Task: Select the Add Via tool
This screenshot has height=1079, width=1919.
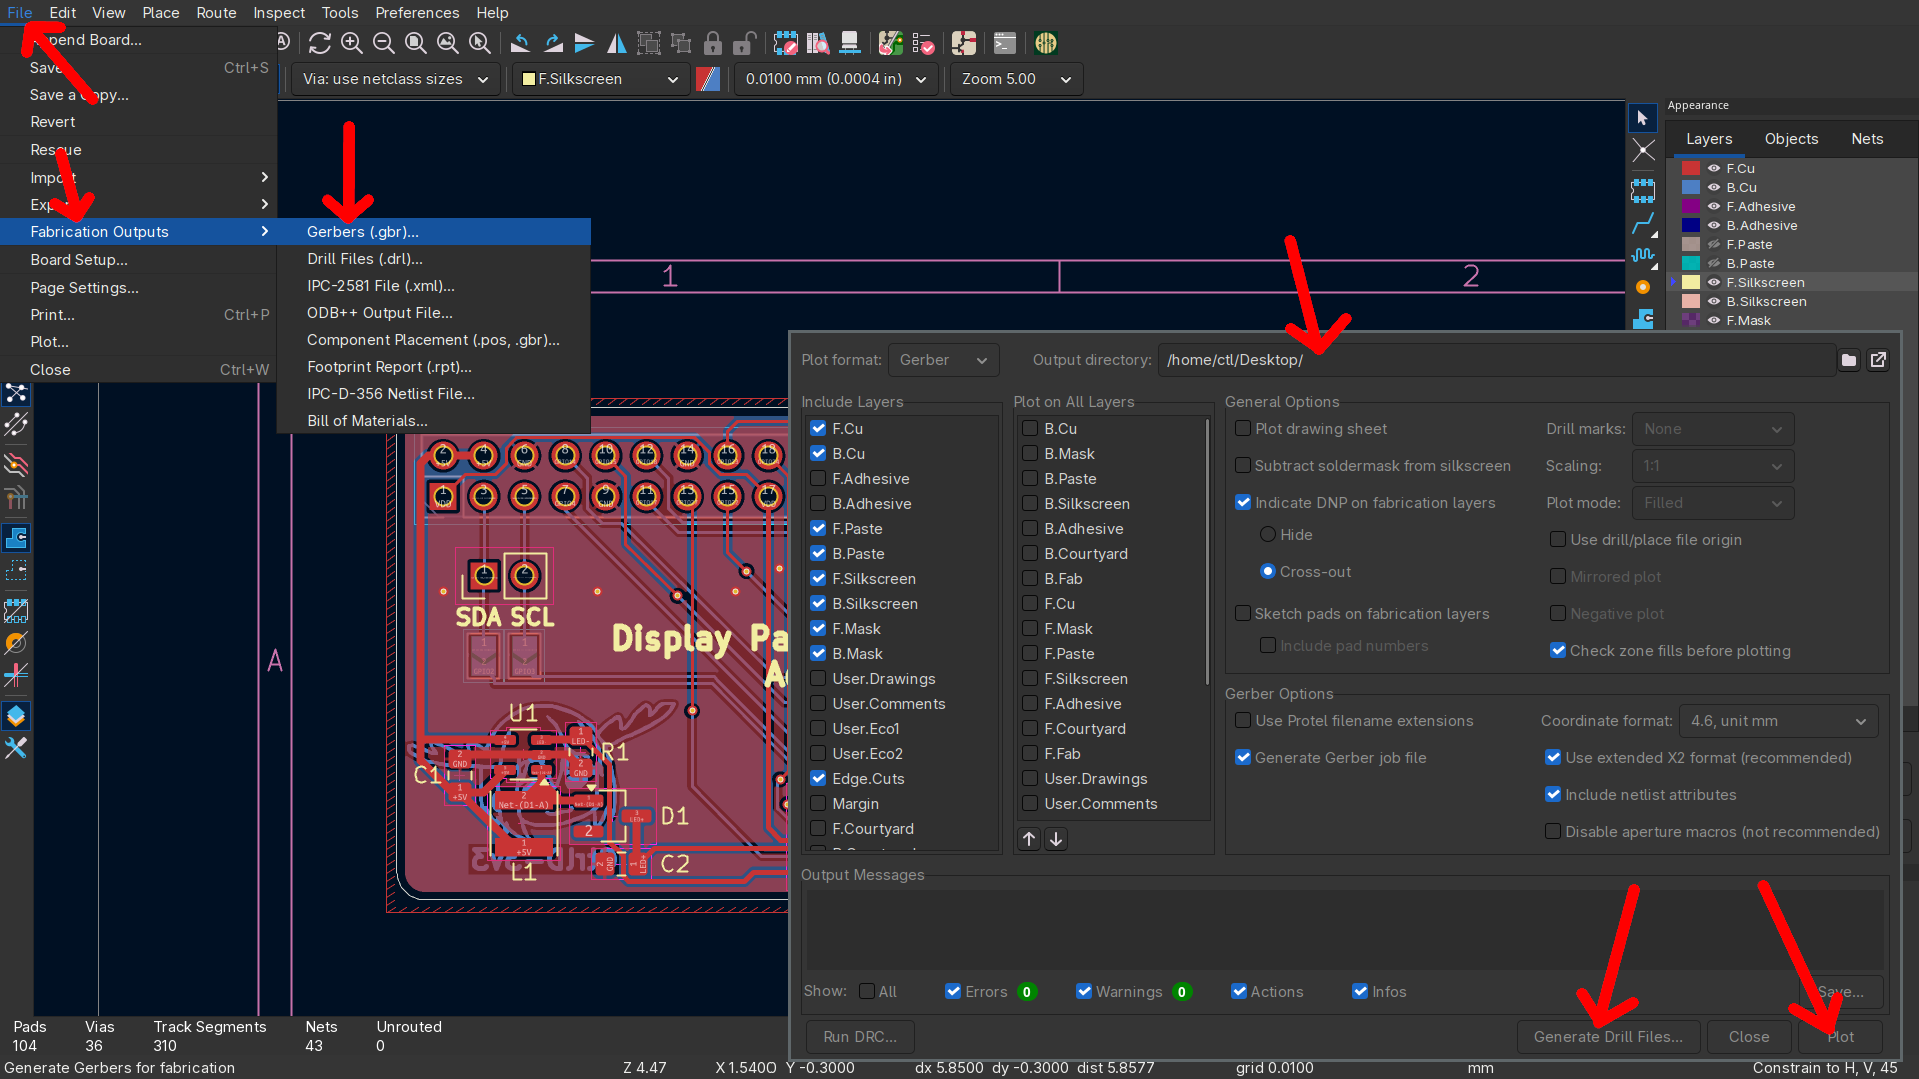Action: click(1643, 287)
